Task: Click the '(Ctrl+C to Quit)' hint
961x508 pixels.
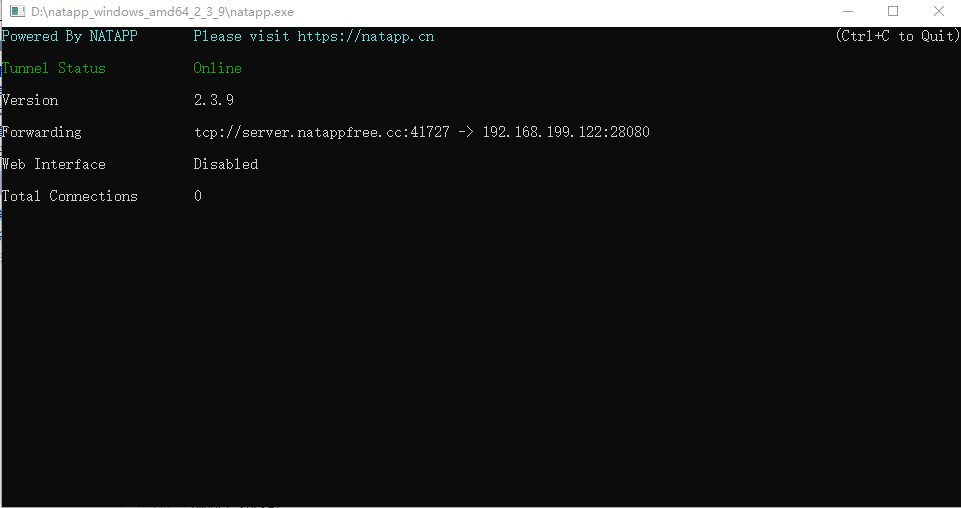Action: click(897, 36)
